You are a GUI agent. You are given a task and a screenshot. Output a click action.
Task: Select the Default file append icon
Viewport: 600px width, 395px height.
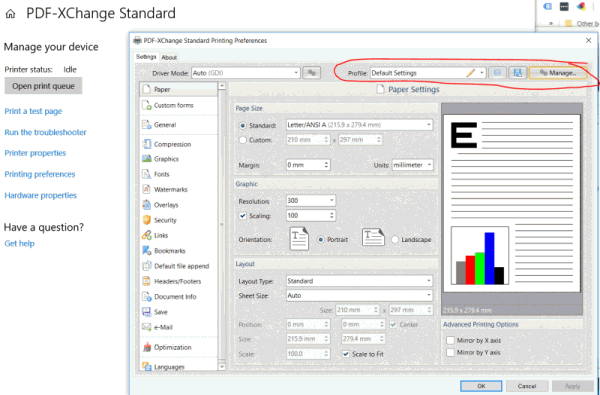147,266
